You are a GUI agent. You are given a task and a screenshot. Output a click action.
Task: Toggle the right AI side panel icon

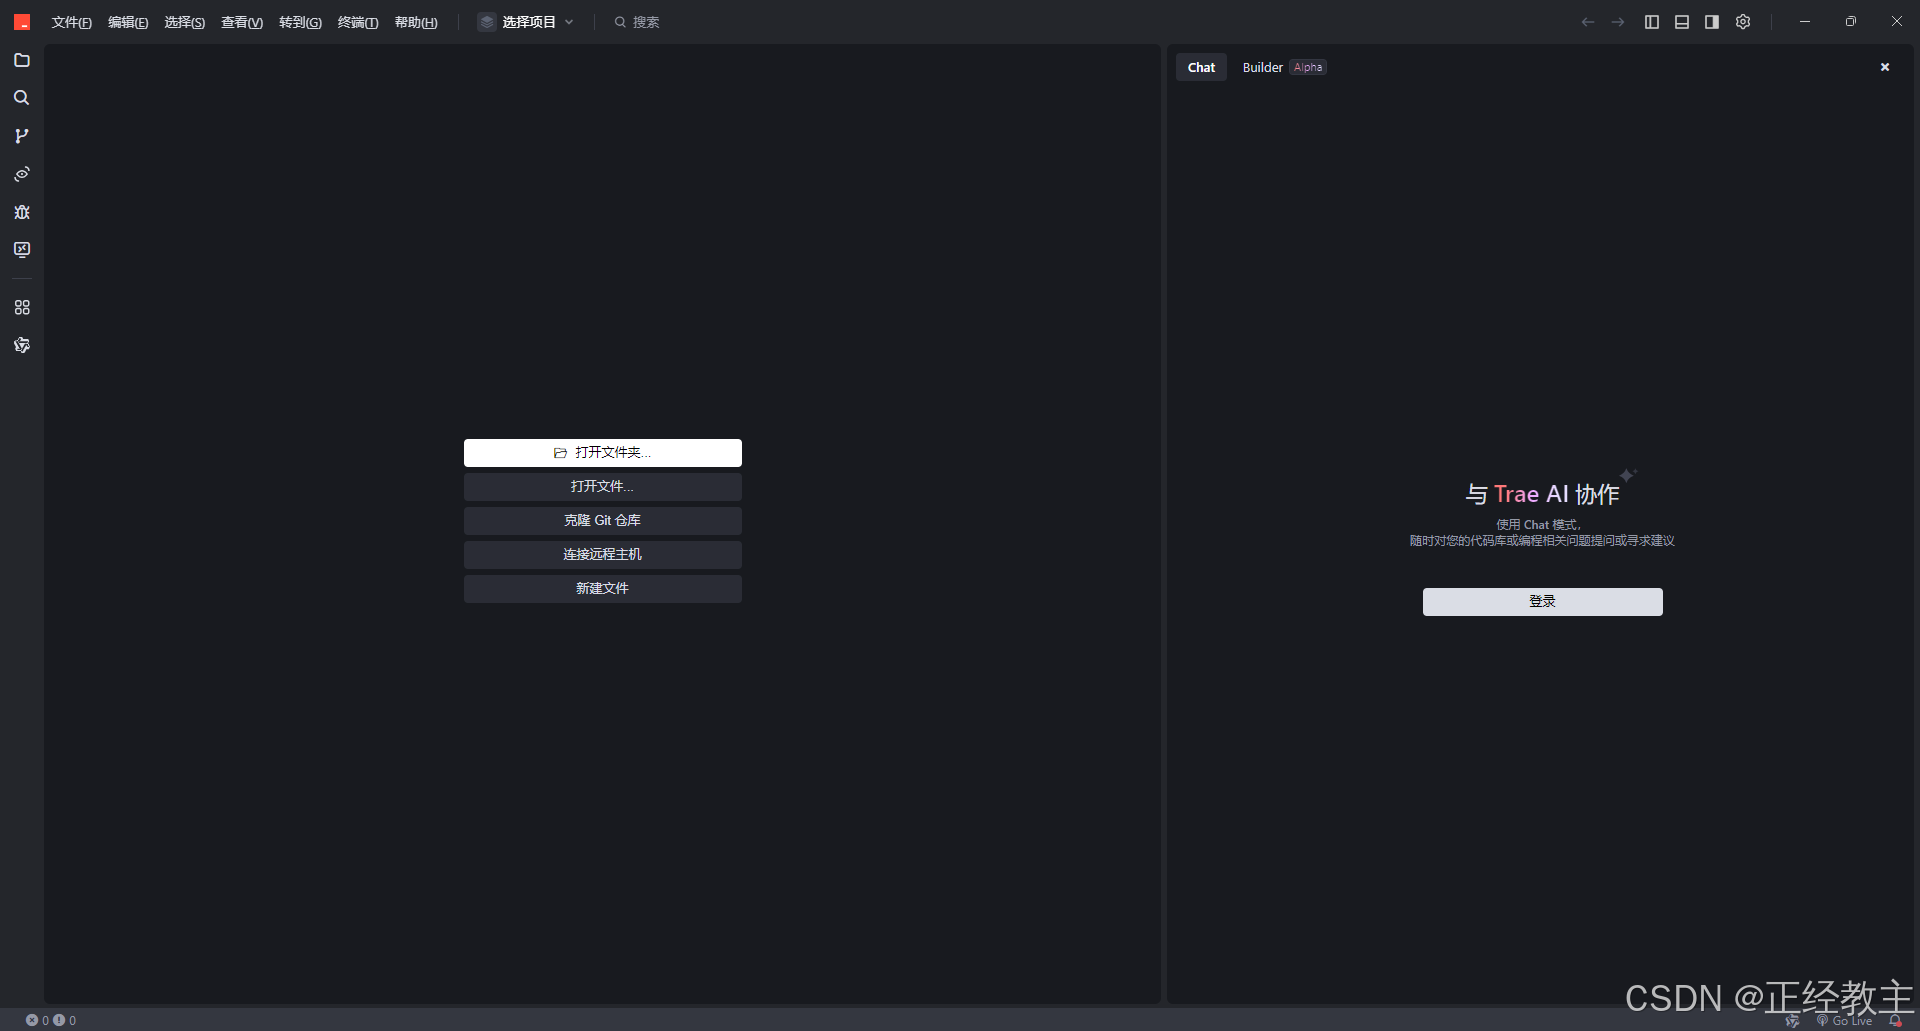[1712, 22]
